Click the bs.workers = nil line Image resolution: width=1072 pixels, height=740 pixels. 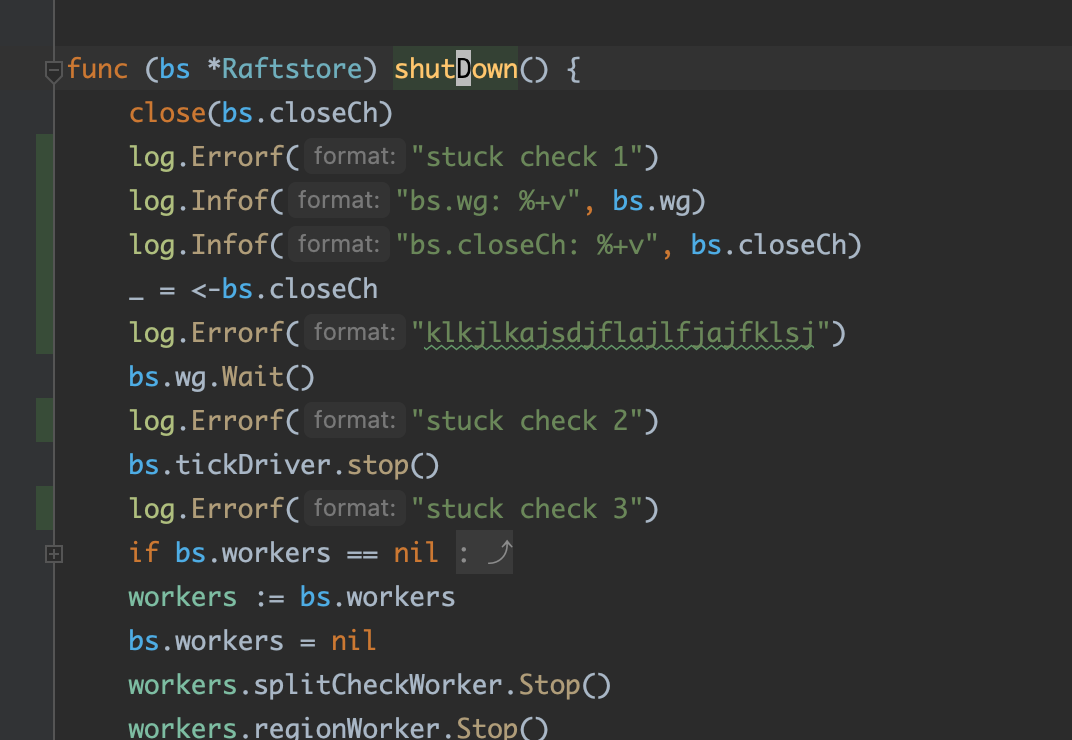pyautogui.click(x=252, y=641)
